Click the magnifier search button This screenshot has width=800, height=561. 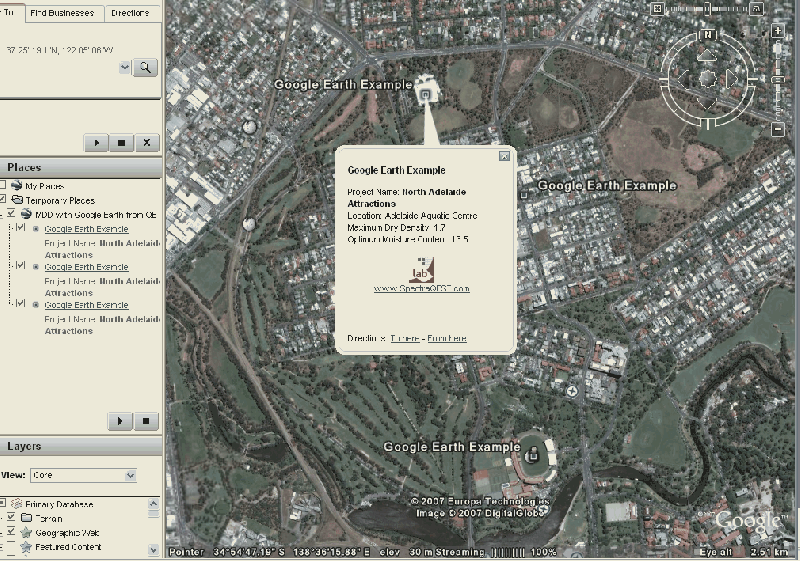click(145, 67)
